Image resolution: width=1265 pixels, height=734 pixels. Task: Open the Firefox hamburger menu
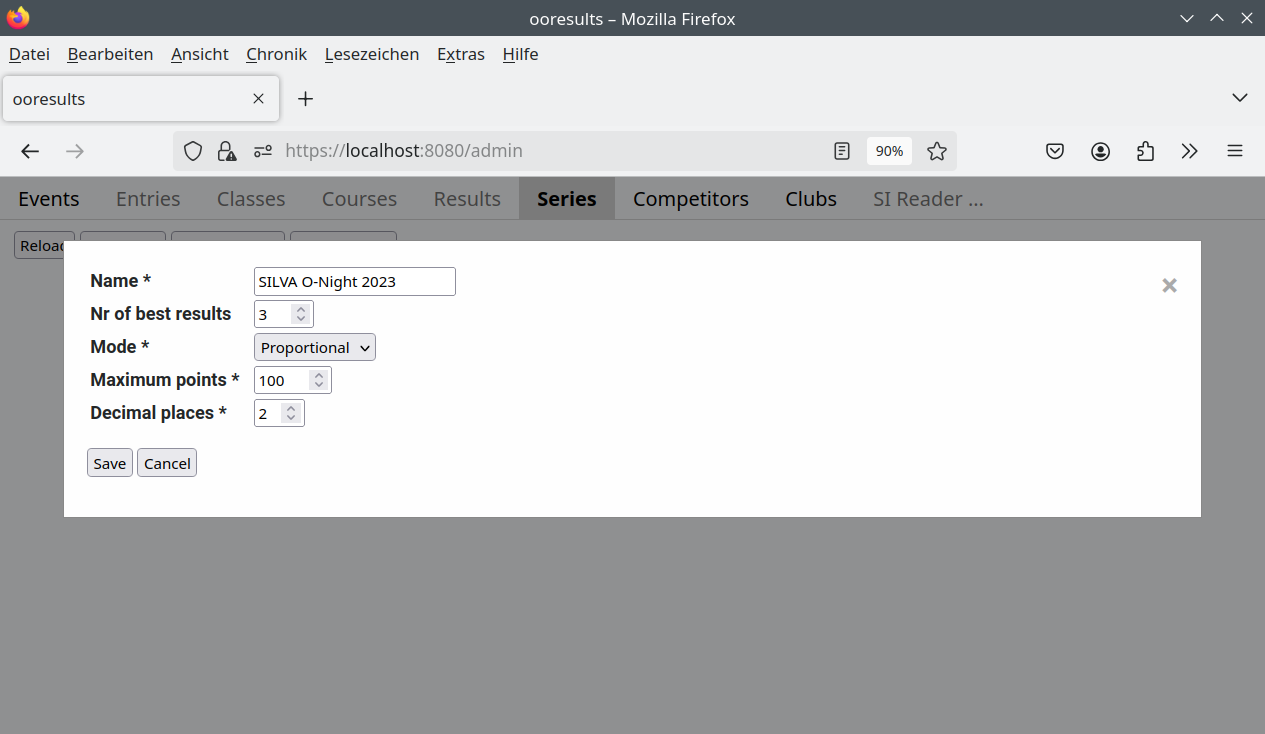click(x=1235, y=151)
